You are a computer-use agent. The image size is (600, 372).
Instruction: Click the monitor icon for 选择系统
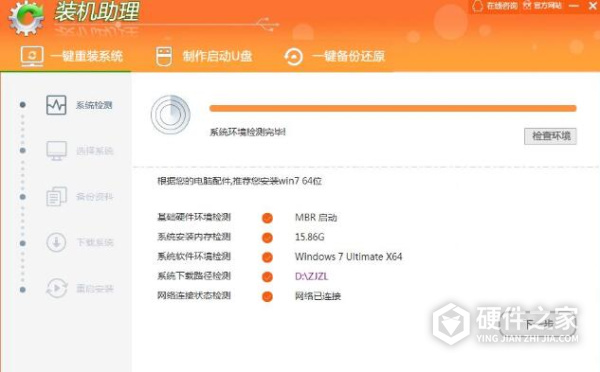(56, 150)
